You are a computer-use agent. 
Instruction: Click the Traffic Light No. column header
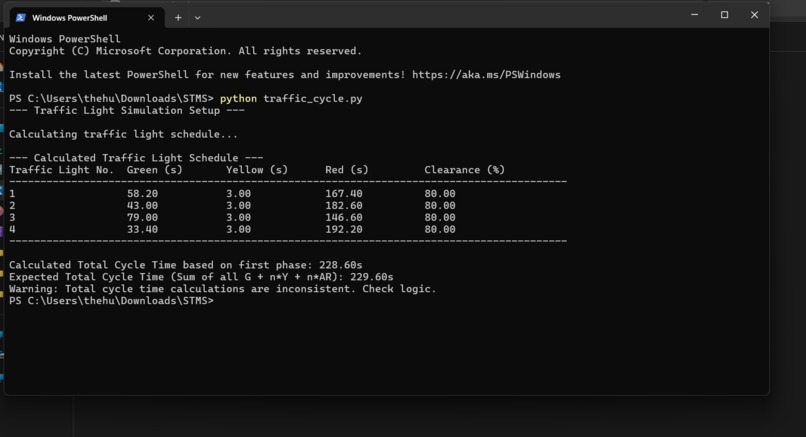point(62,170)
